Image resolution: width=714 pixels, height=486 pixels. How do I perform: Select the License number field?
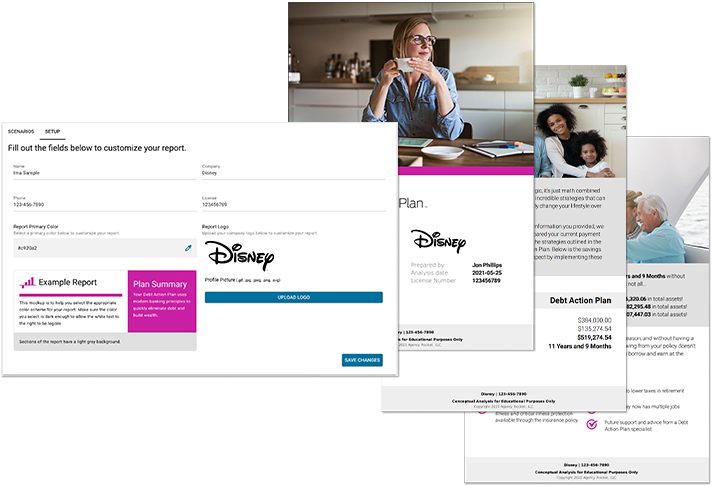292,204
